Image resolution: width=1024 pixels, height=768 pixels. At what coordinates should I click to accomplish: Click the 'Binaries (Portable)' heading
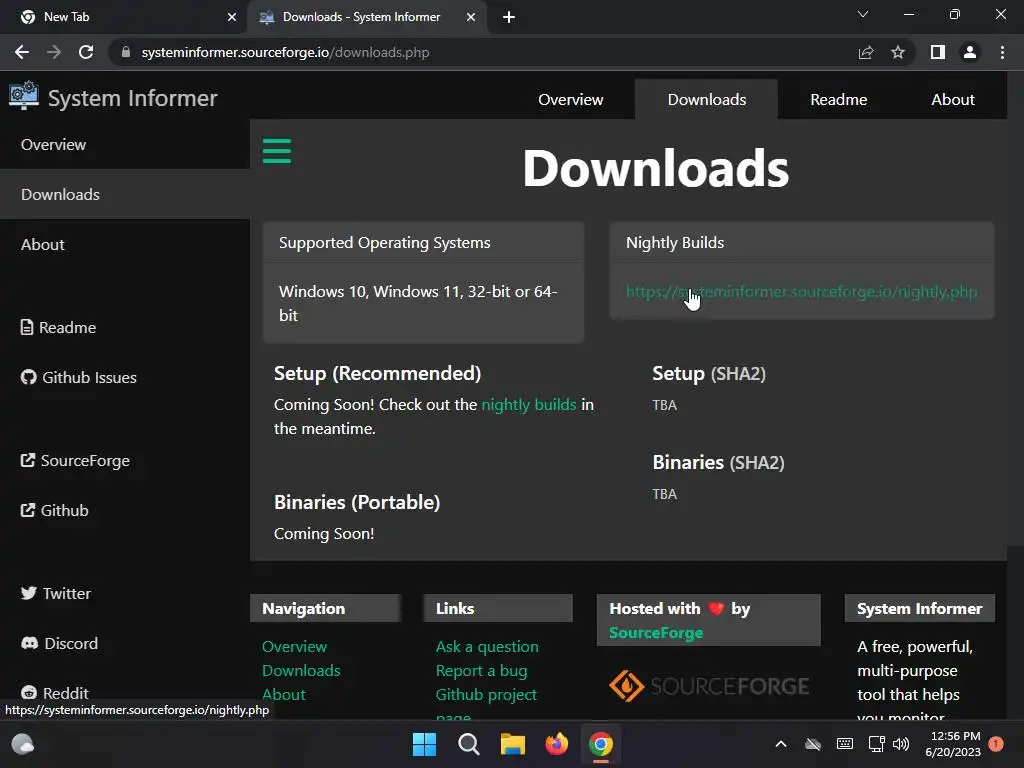pyautogui.click(x=357, y=502)
